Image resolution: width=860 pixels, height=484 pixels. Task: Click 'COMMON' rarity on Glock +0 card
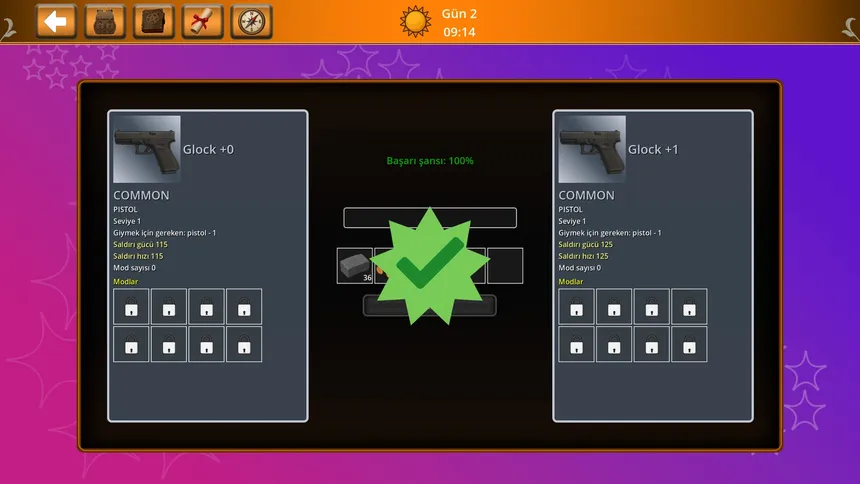coord(142,195)
